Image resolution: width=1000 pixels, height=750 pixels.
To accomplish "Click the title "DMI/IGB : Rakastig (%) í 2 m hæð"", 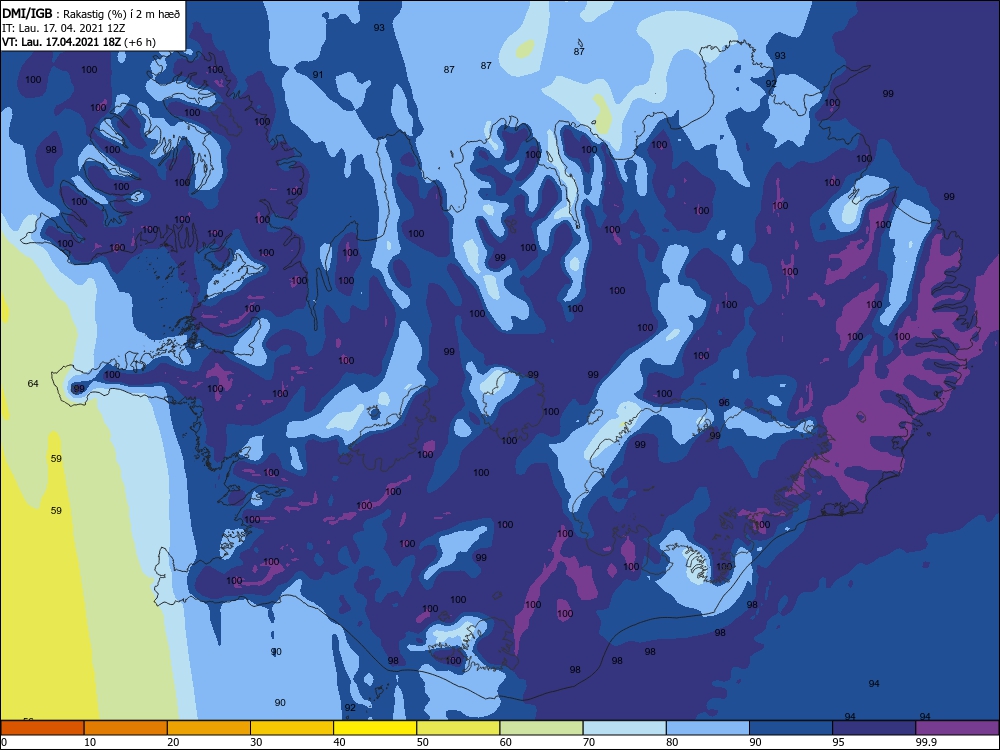I will (91, 14).
